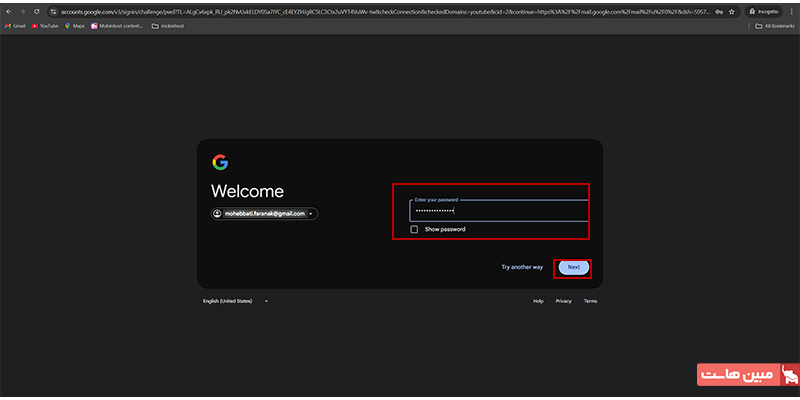The image size is (800, 400).
Task: Reload the page with the refresh icon
Action: pos(37,11)
